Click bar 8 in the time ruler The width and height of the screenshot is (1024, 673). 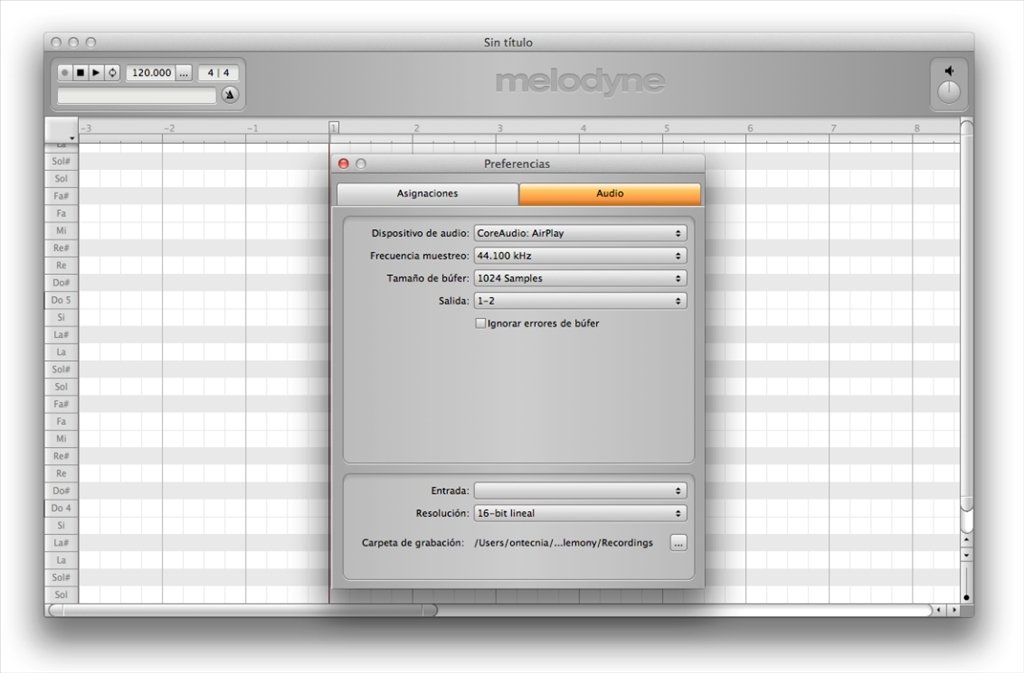pos(917,128)
